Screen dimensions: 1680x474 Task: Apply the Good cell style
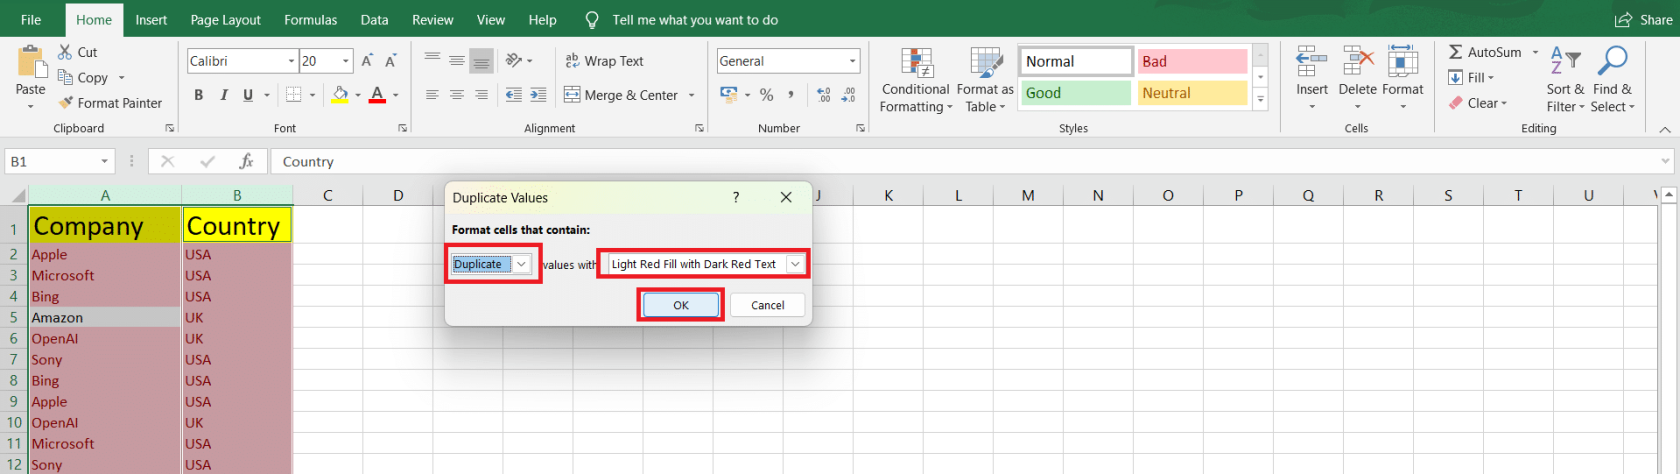pyautogui.click(x=1076, y=93)
